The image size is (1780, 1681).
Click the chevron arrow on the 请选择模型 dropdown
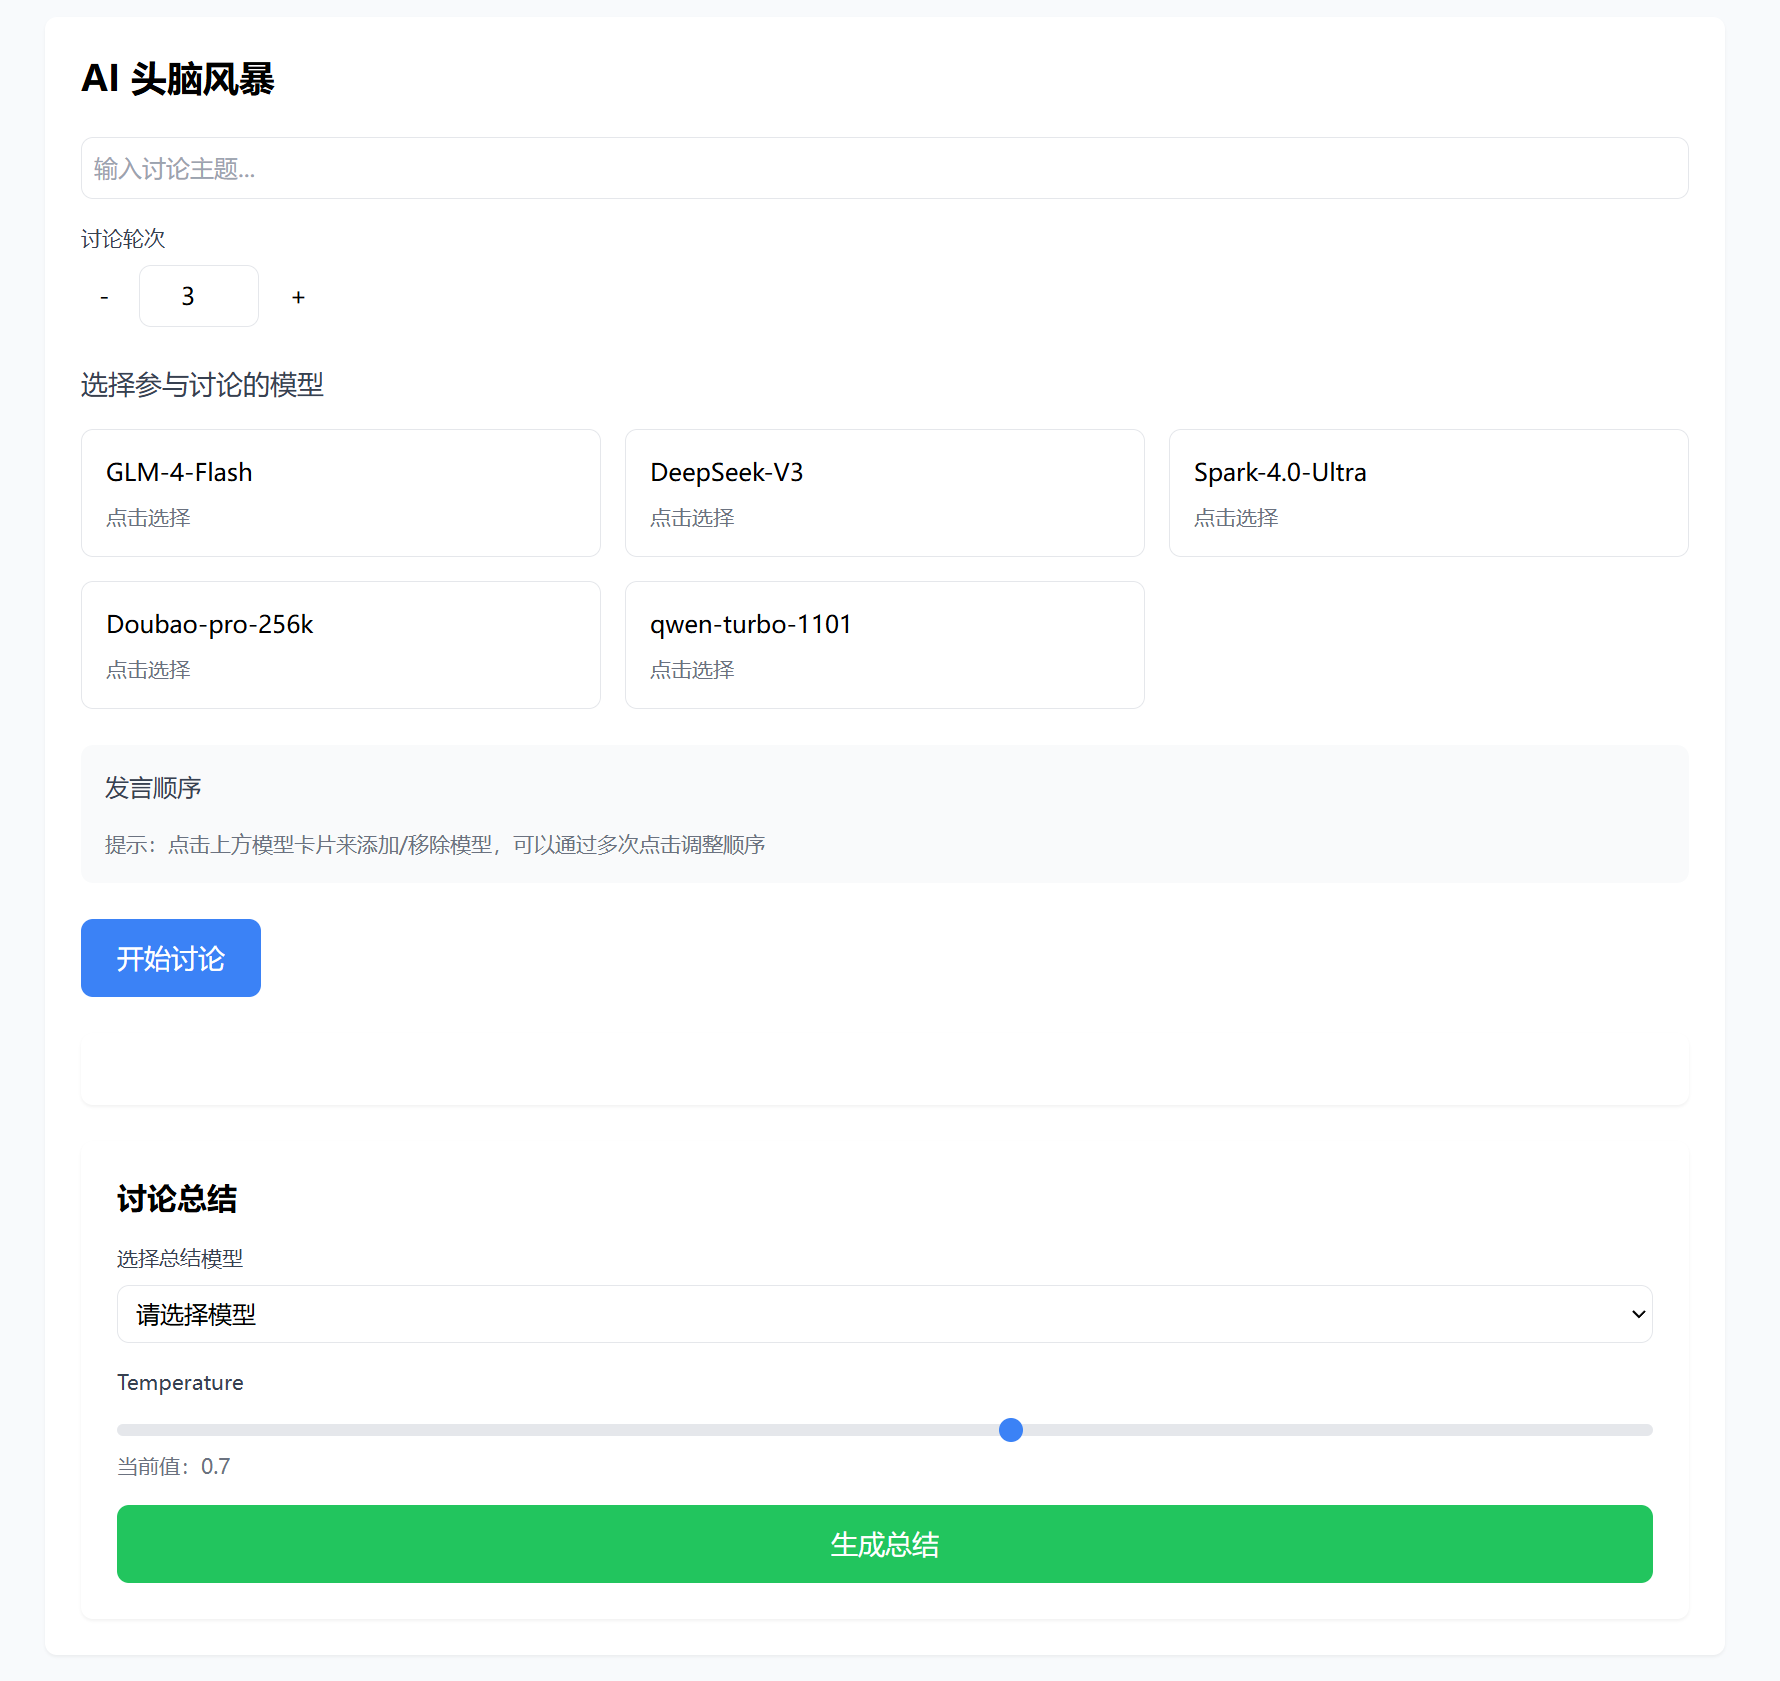(x=1638, y=1314)
